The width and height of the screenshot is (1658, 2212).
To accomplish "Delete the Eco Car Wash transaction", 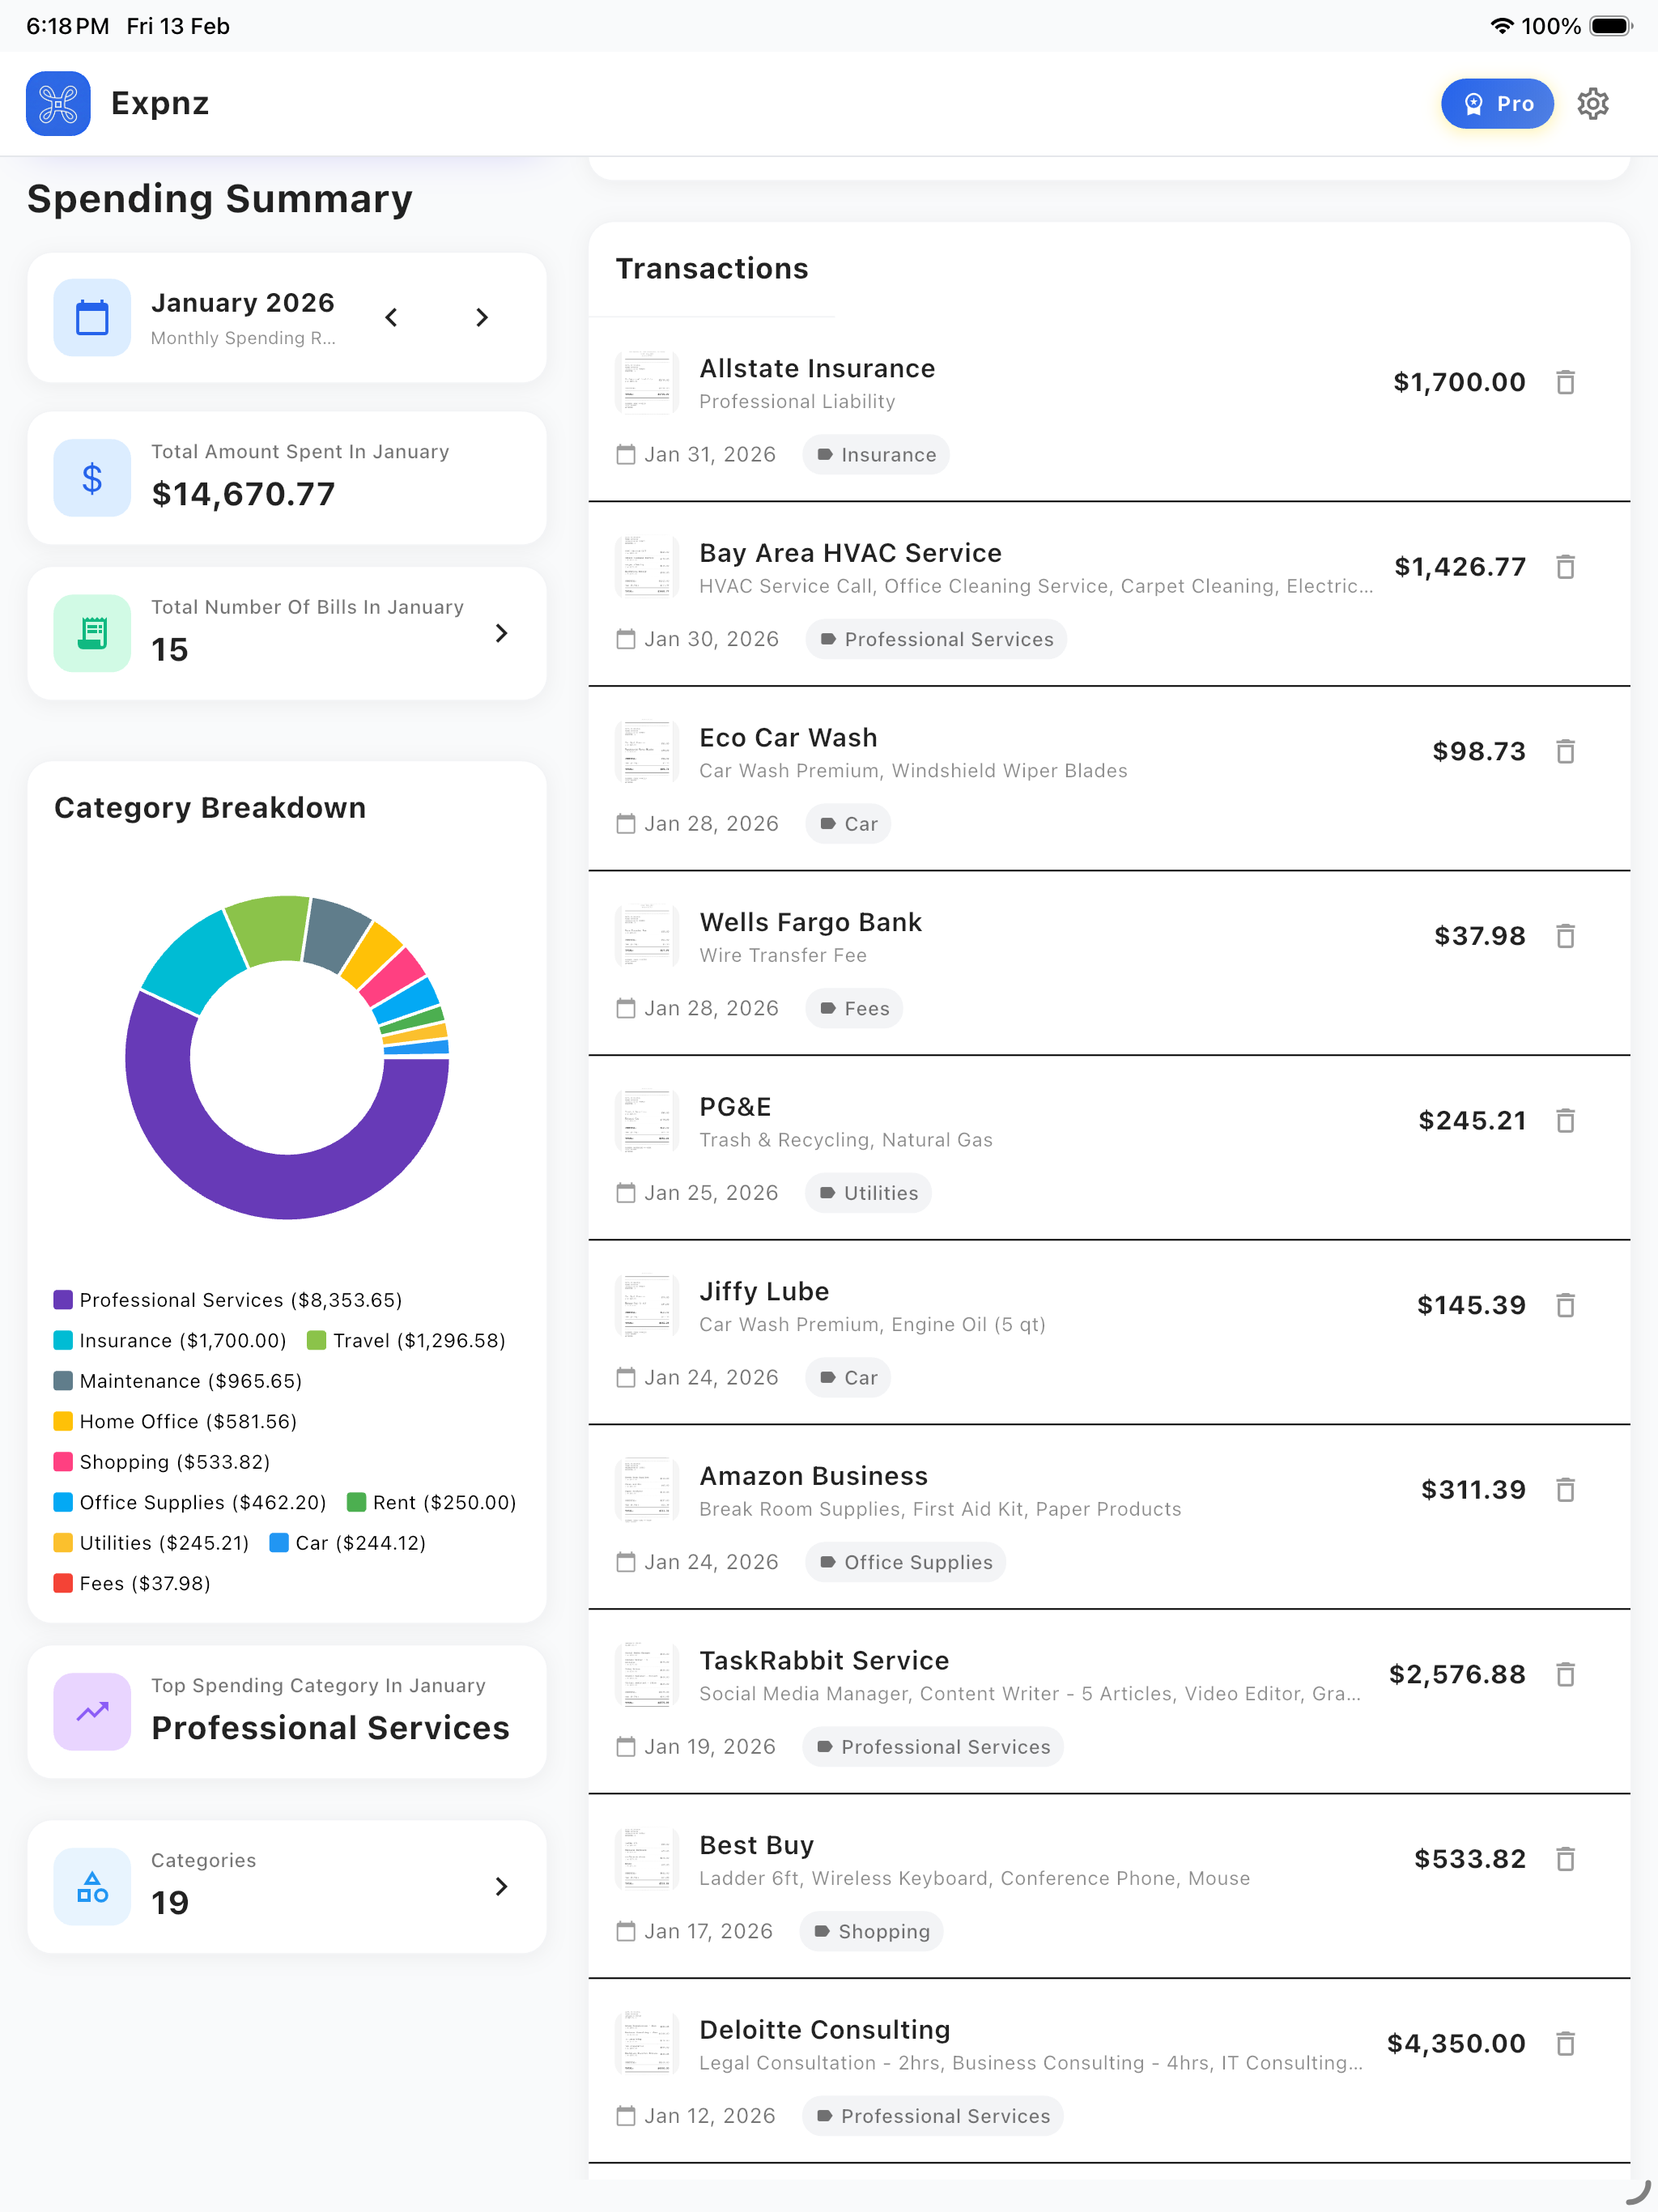I will pos(1566,752).
